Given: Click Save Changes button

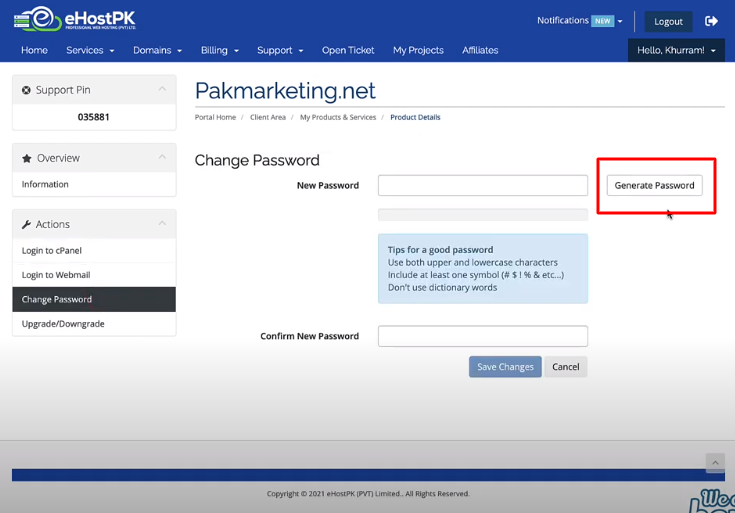Looking at the screenshot, I should 505,367.
